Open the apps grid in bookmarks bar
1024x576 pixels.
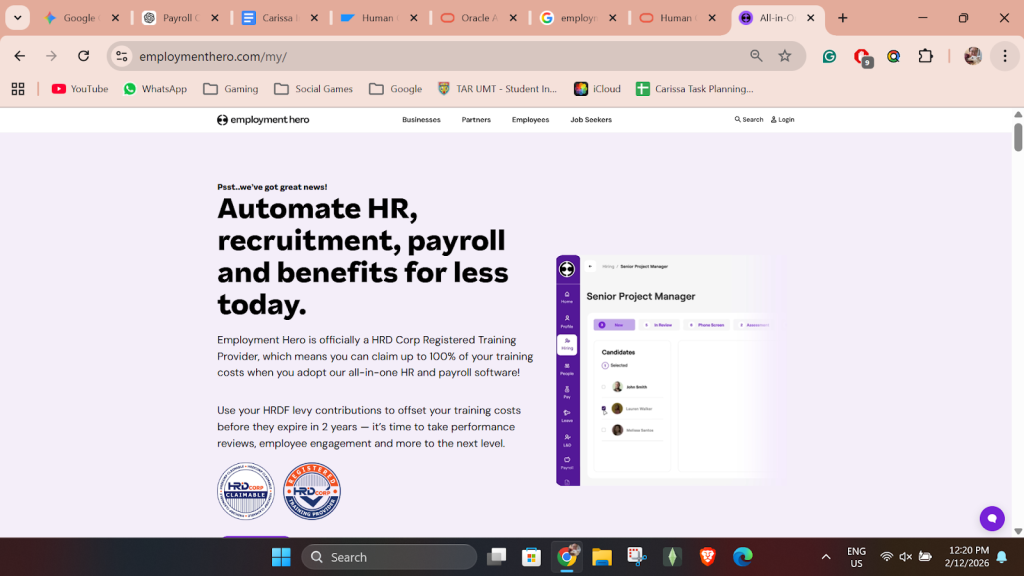click(x=18, y=89)
